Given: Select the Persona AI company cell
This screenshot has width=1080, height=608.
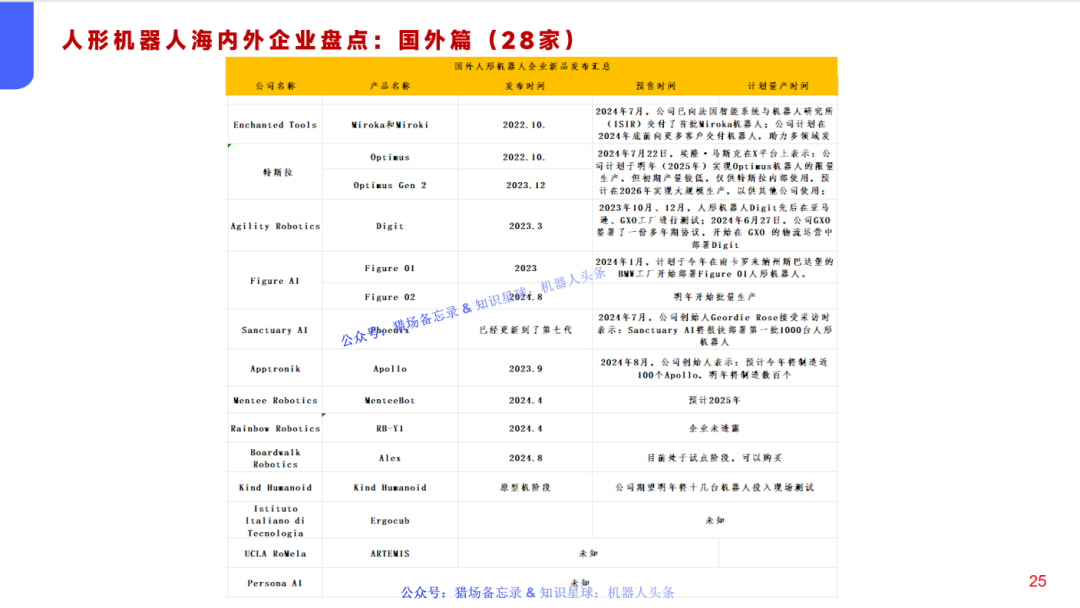Looking at the screenshot, I should tap(275, 584).
